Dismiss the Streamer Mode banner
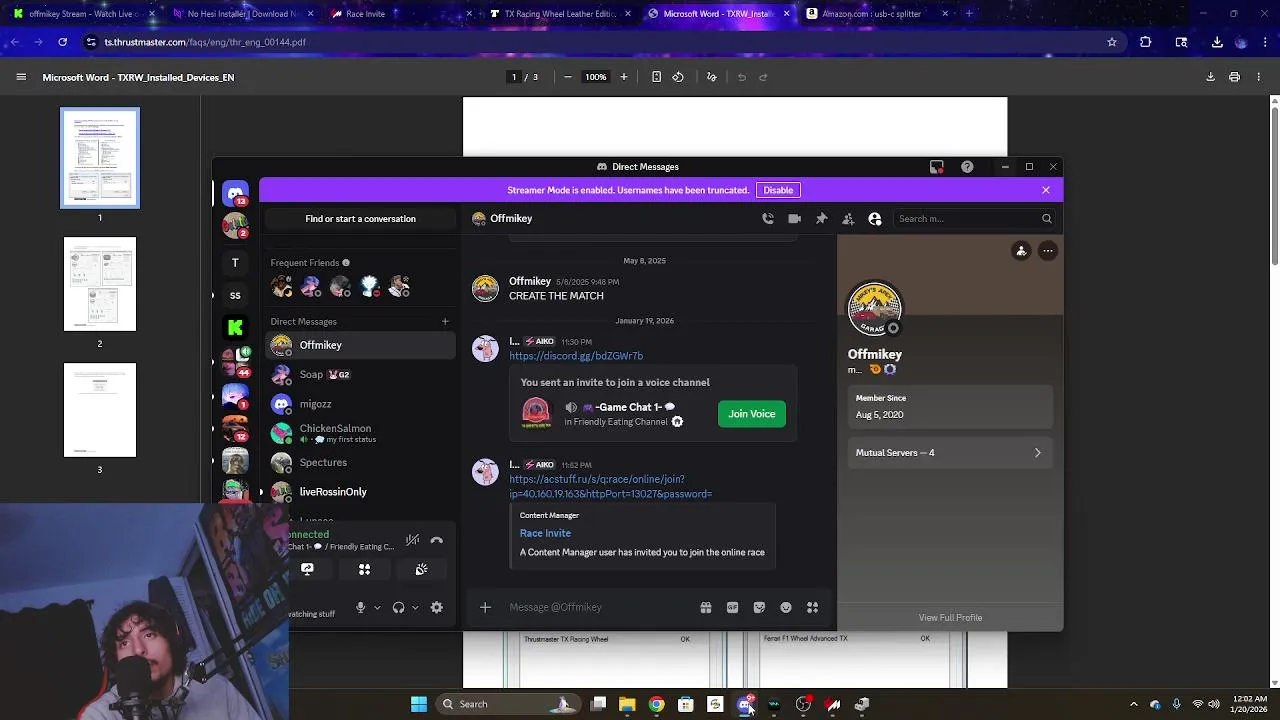Image resolution: width=1280 pixels, height=720 pixels. [1046, 190]
